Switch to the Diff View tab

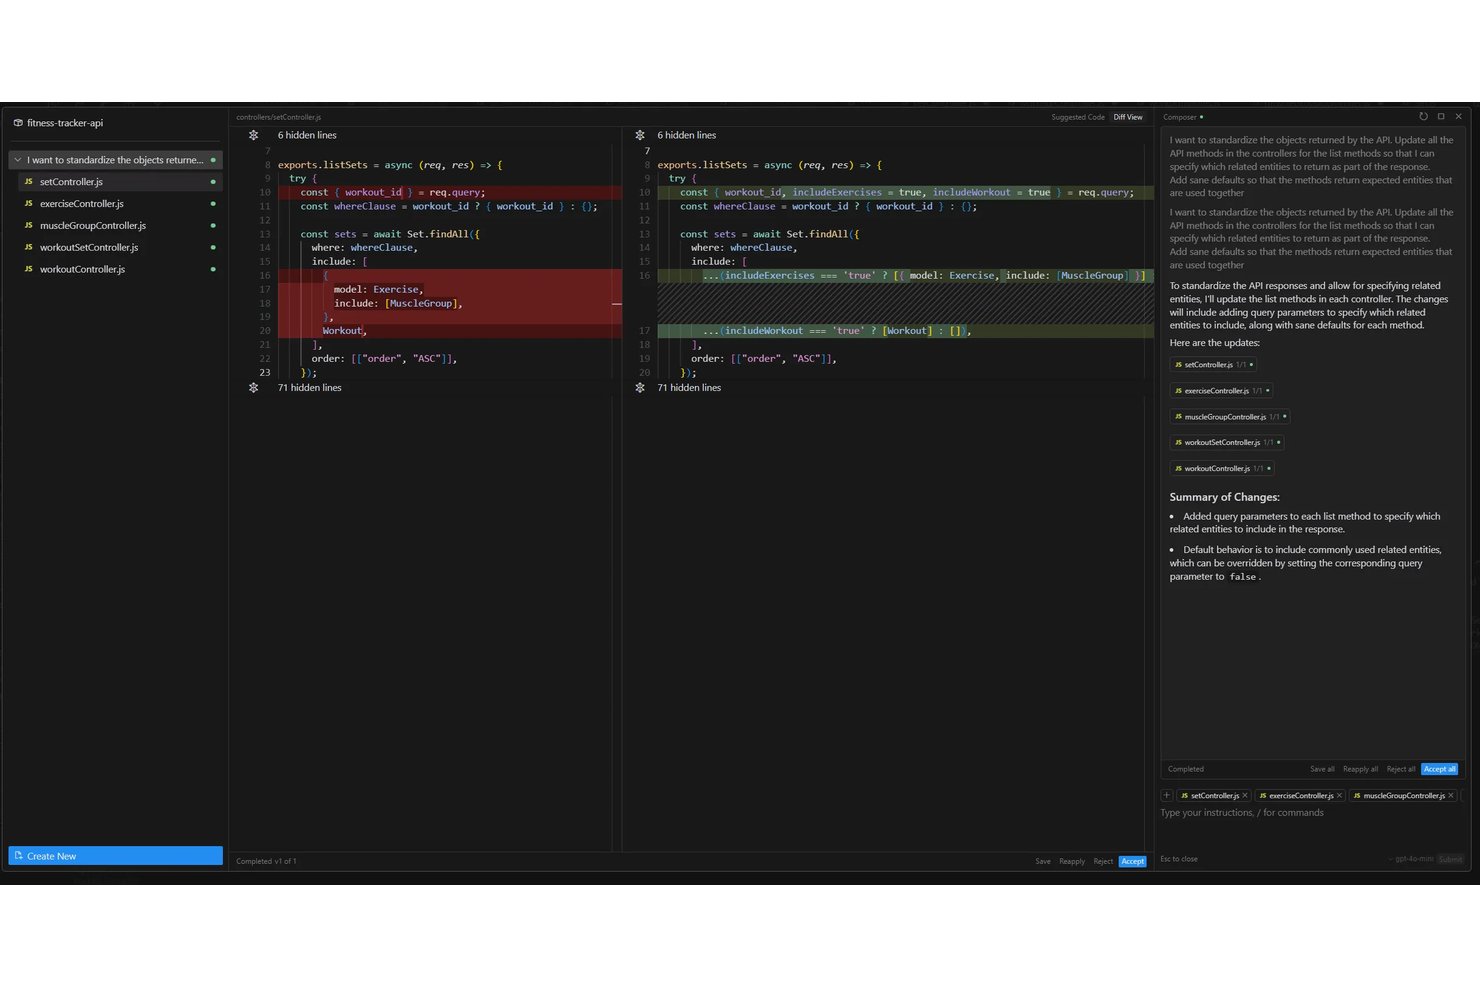[x=1128, y=117]
